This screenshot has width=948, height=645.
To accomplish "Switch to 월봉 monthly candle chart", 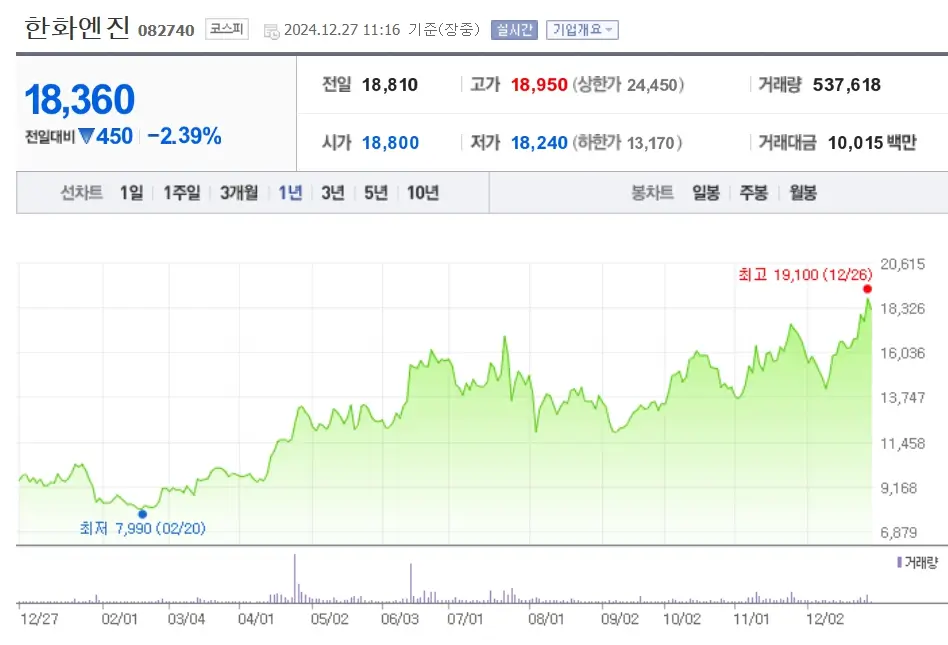I will pos(803,193).
